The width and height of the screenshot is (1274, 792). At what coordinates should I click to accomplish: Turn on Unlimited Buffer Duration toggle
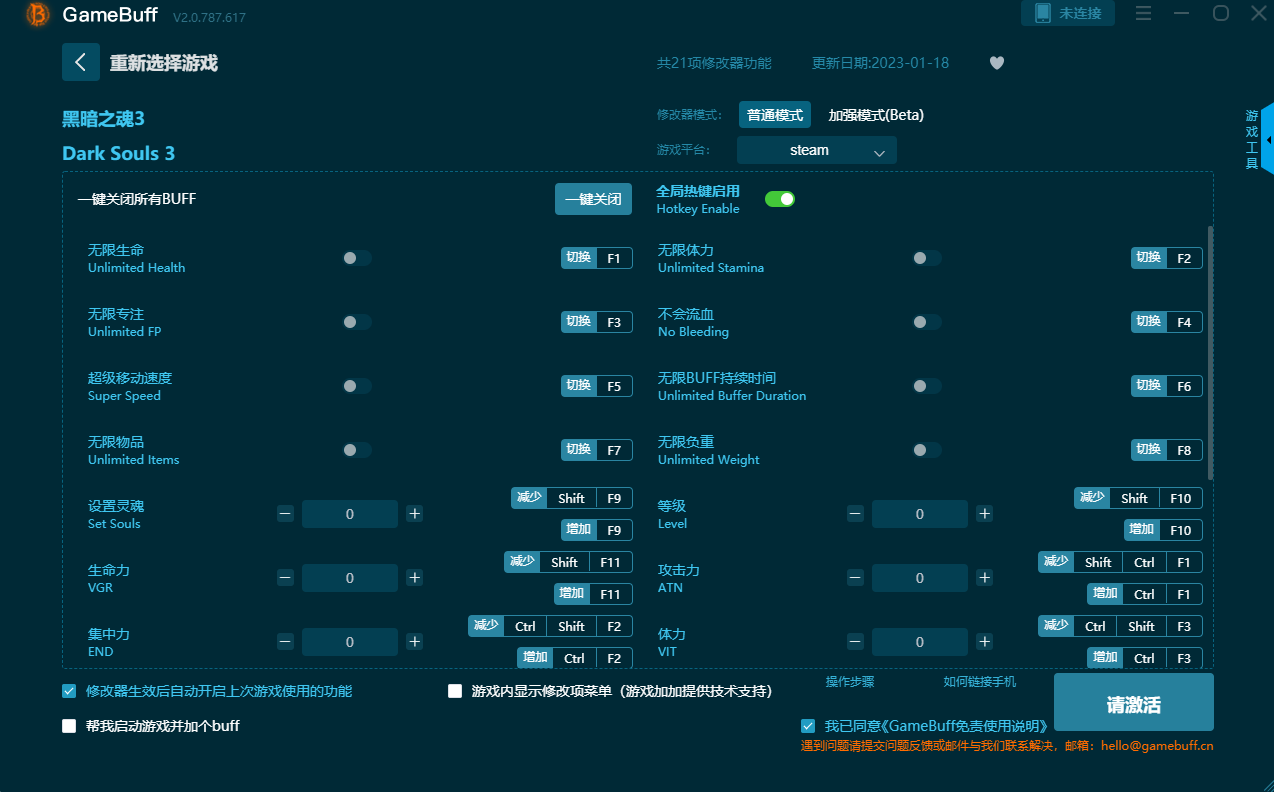coord(927,386)
